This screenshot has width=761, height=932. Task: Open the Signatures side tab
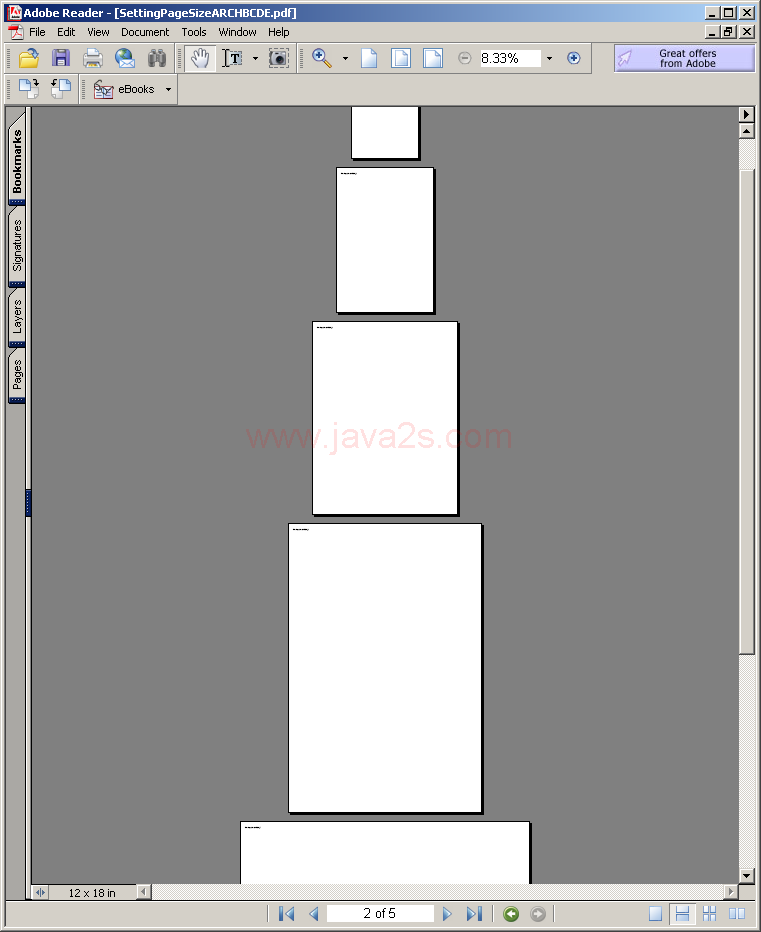17,245
